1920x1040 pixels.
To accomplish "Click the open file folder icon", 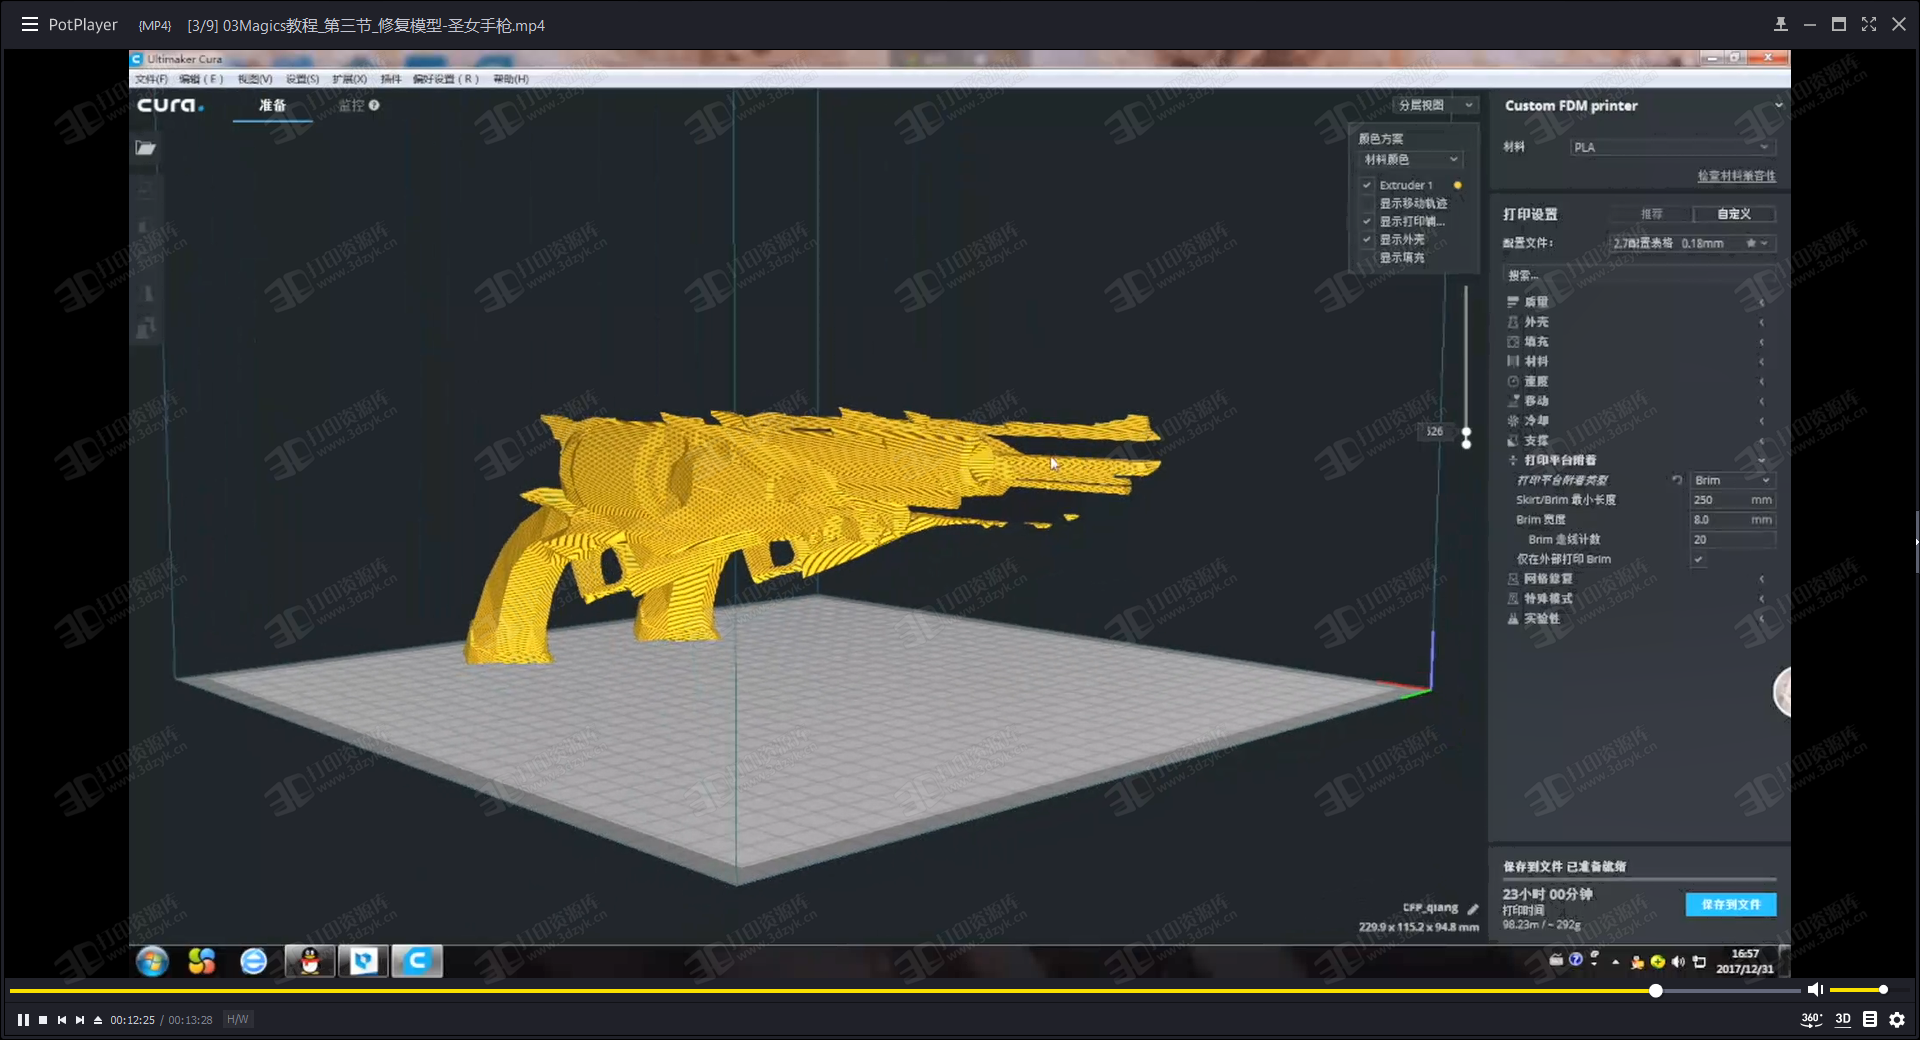I will coord(146,148).
